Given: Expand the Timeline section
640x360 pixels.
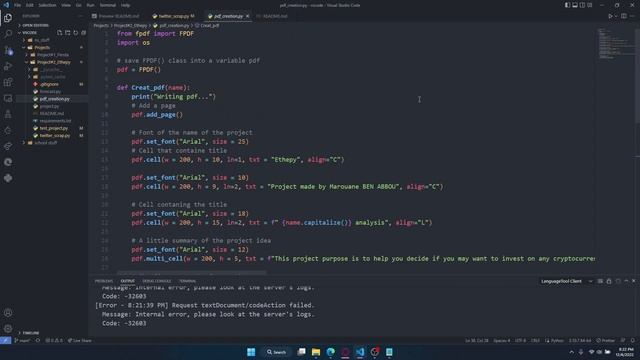Looking at the screenshot, I should 31,333.
